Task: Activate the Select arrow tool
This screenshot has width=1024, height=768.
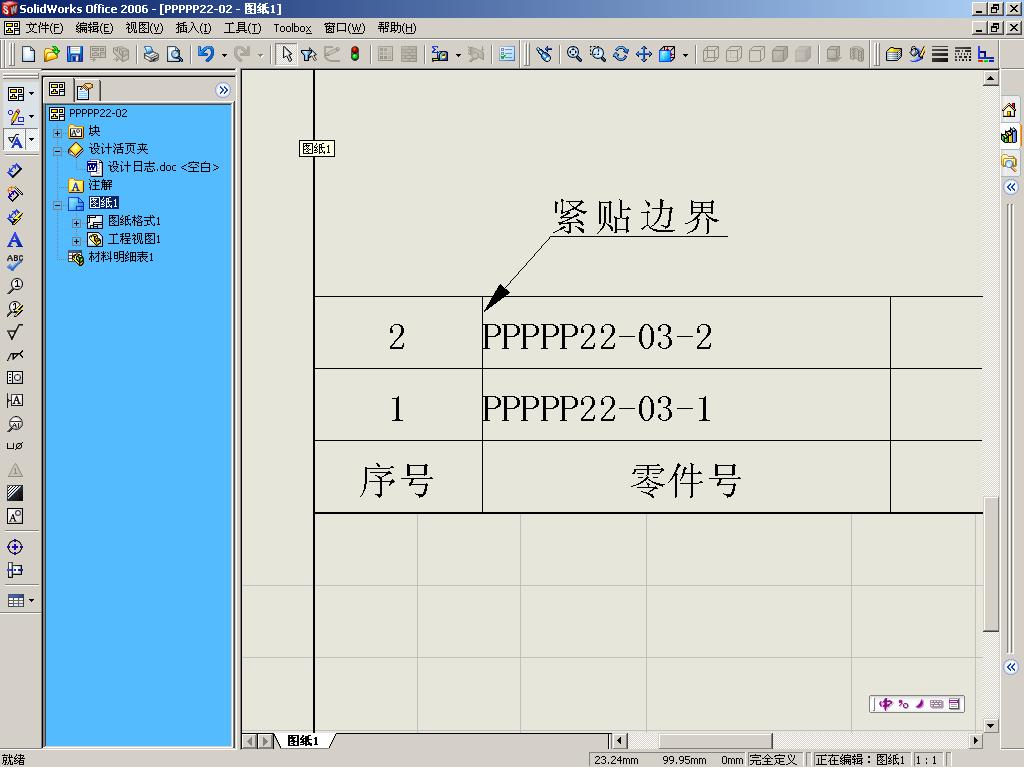Action: pyautogui.click(x=286, y=54)
